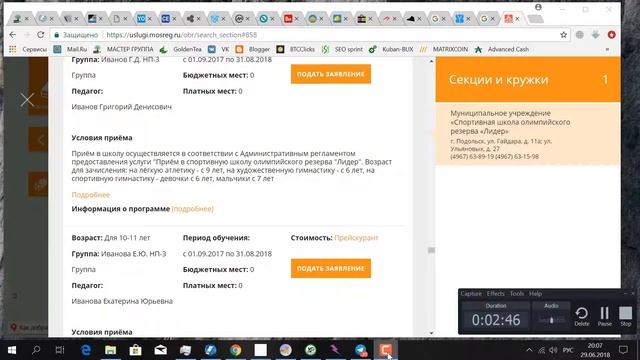Show hidden system tray icons
The height and width of the screenshot is (360, 640).
click(x=529, y=350)
